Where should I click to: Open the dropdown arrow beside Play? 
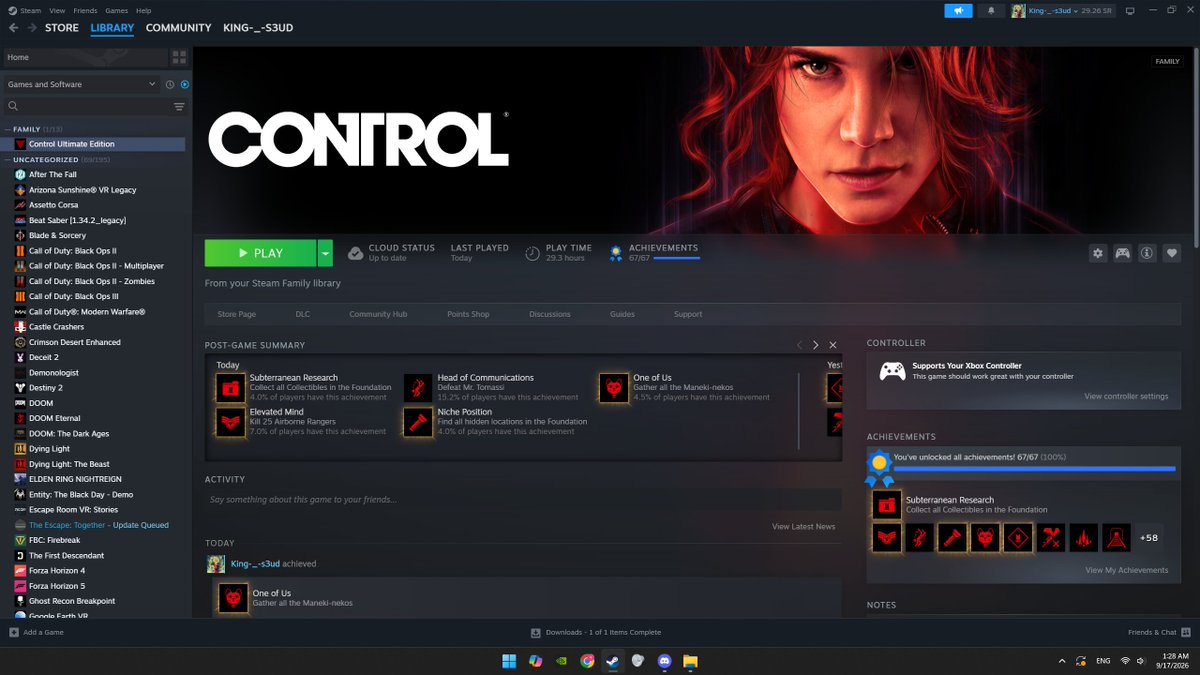pyautogui.click(x=325, y=253)
